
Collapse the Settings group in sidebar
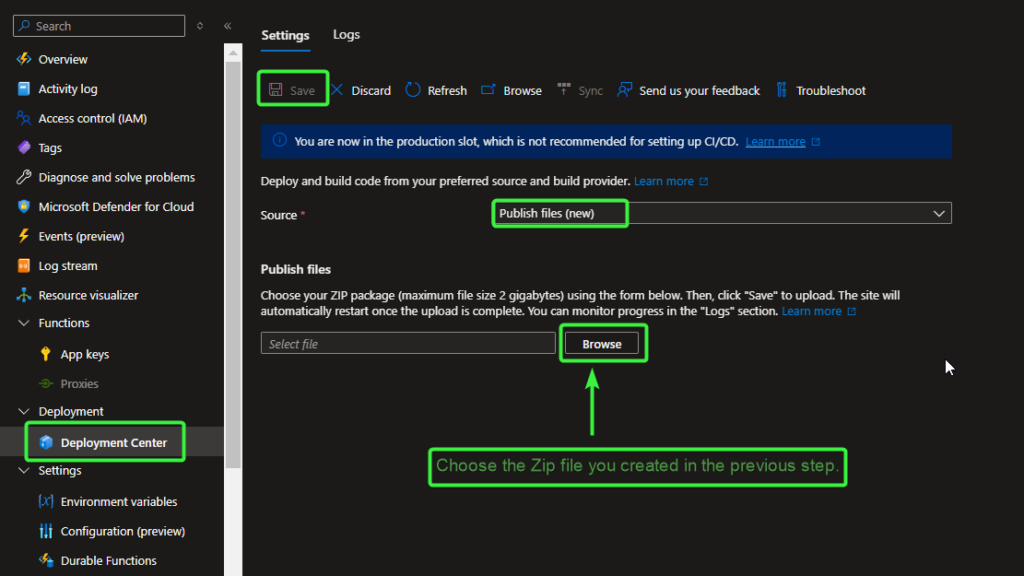coord(24,470)
